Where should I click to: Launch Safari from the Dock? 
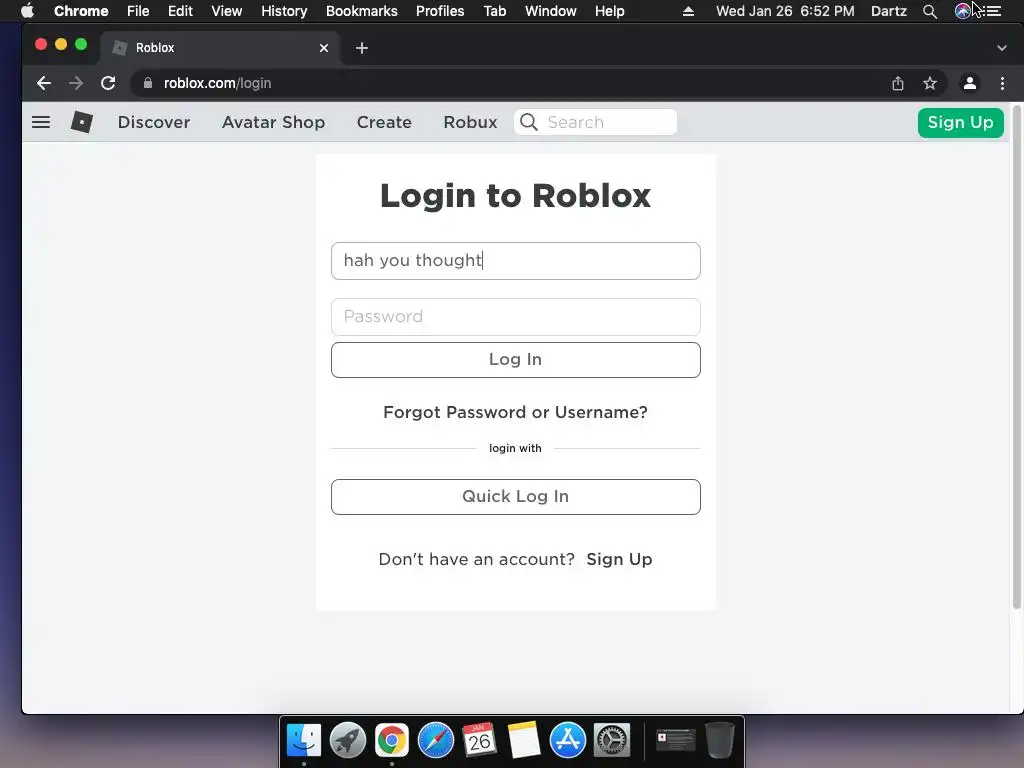[436, 740]
